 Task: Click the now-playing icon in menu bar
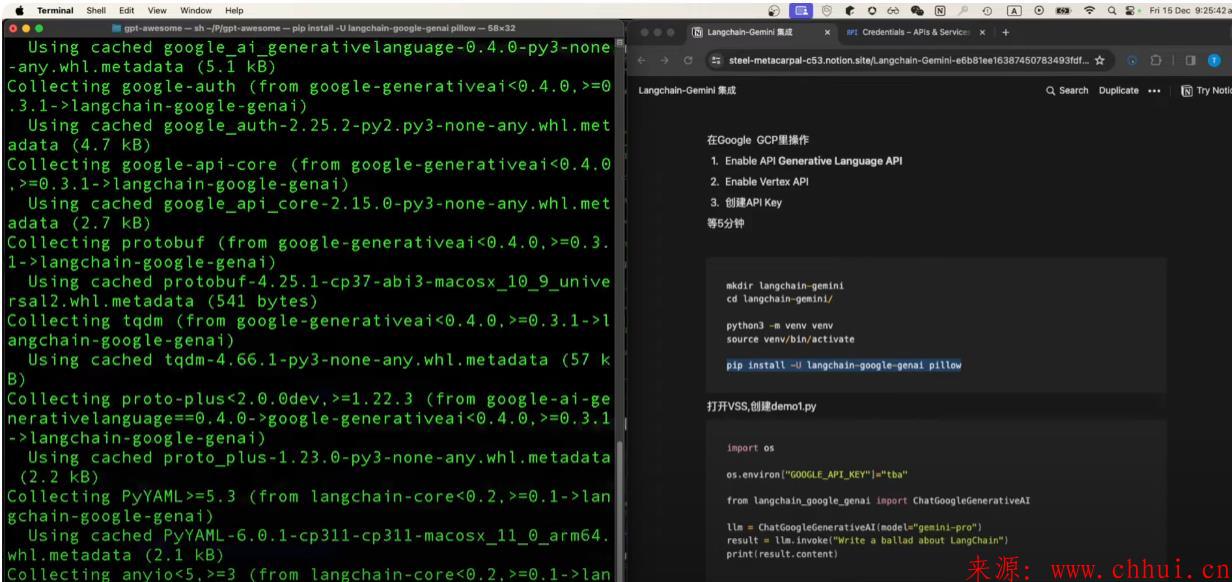(x=1041, y=10)
